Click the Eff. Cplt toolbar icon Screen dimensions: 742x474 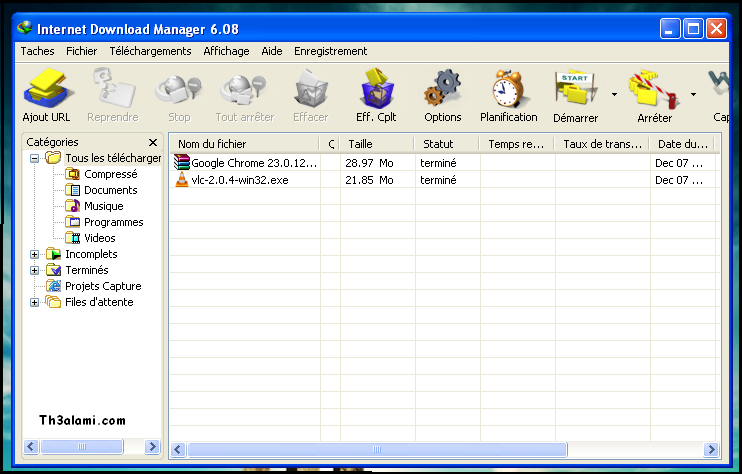click(x=377, y=88)
